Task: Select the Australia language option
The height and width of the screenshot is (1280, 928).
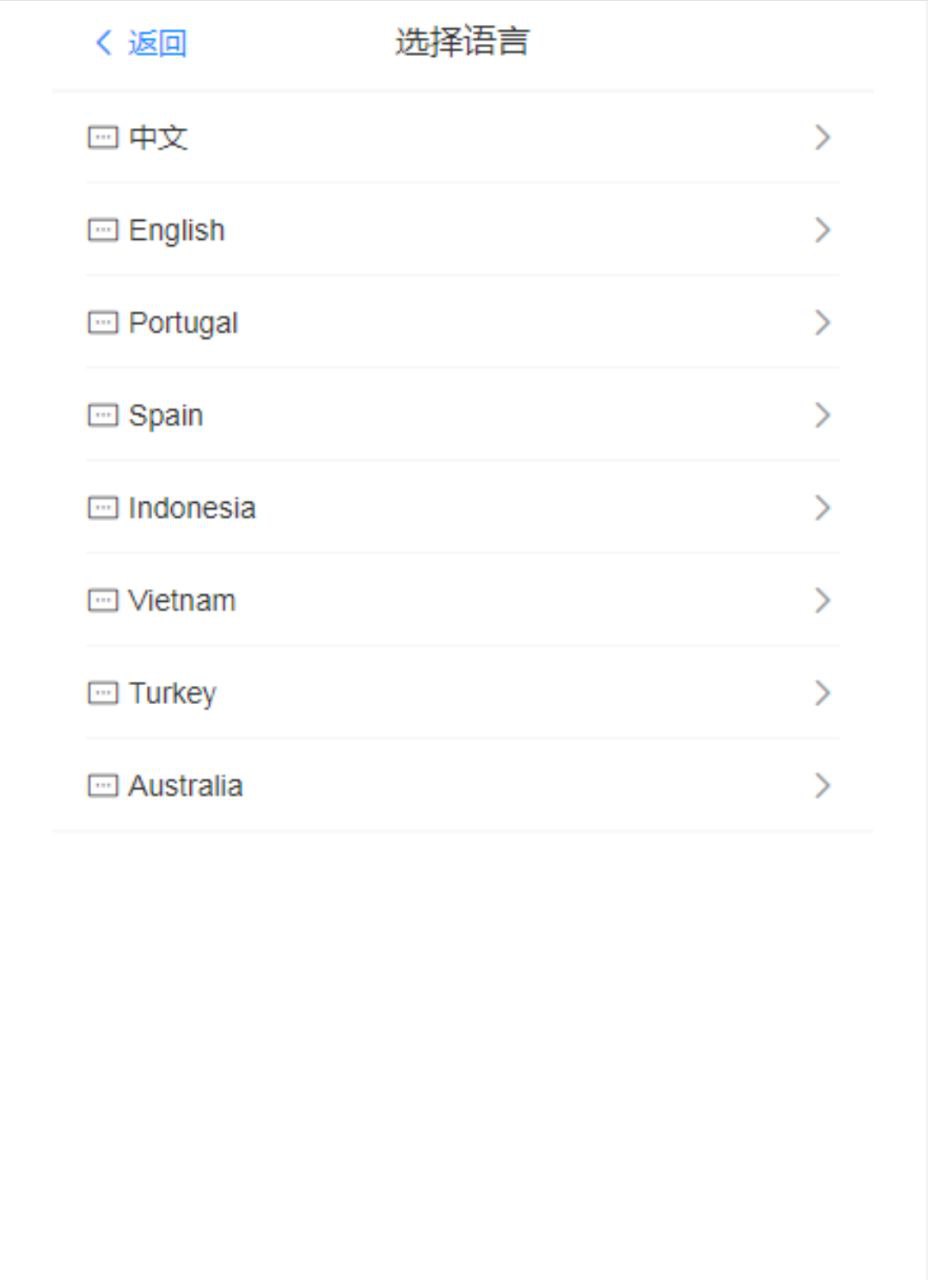Action: [x=185, y=786]
